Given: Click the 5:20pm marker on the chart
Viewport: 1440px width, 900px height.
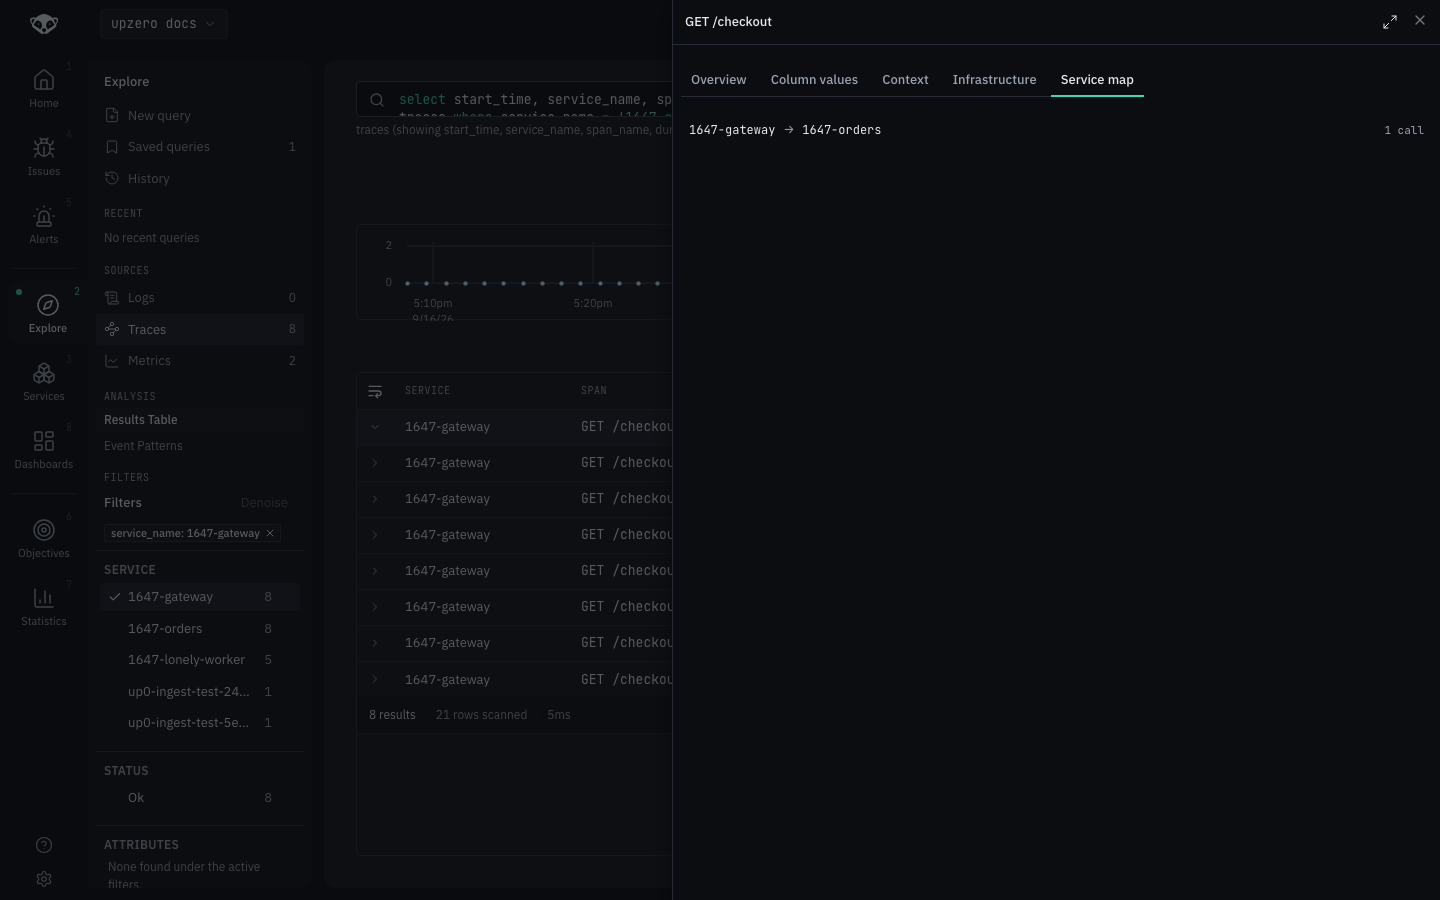Looking at the screenshot, I should point(593,303).
